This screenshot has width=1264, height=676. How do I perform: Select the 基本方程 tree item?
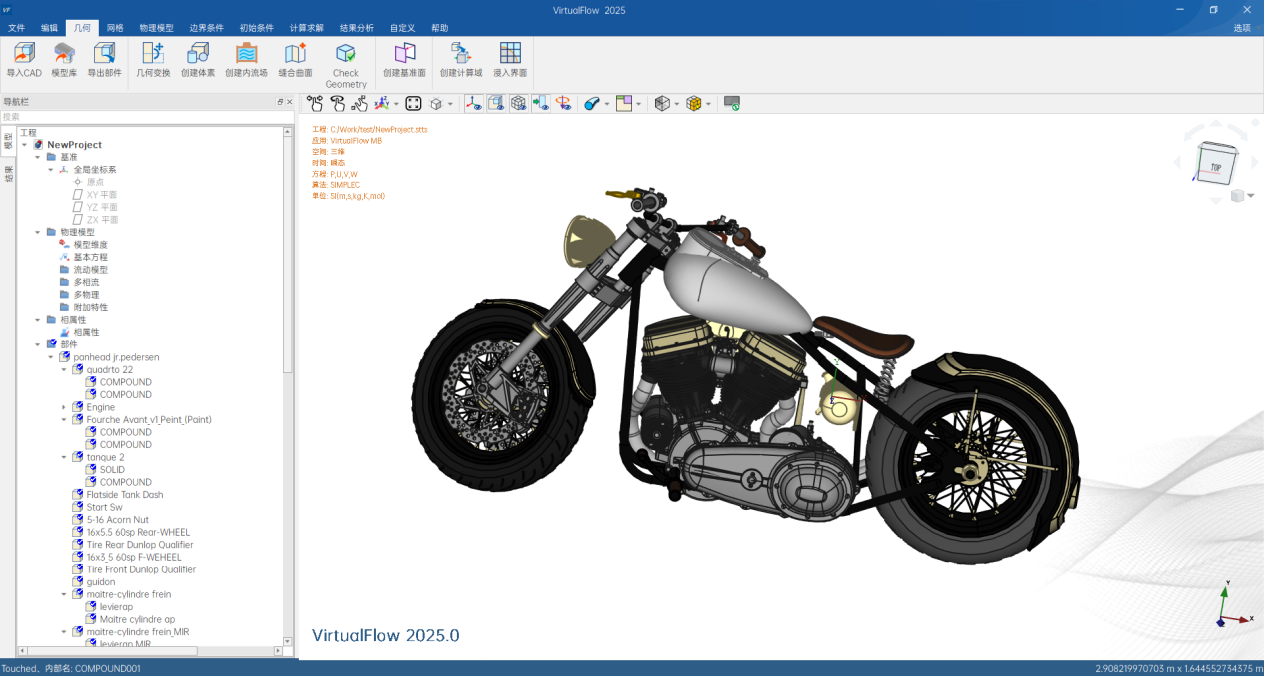90,257
